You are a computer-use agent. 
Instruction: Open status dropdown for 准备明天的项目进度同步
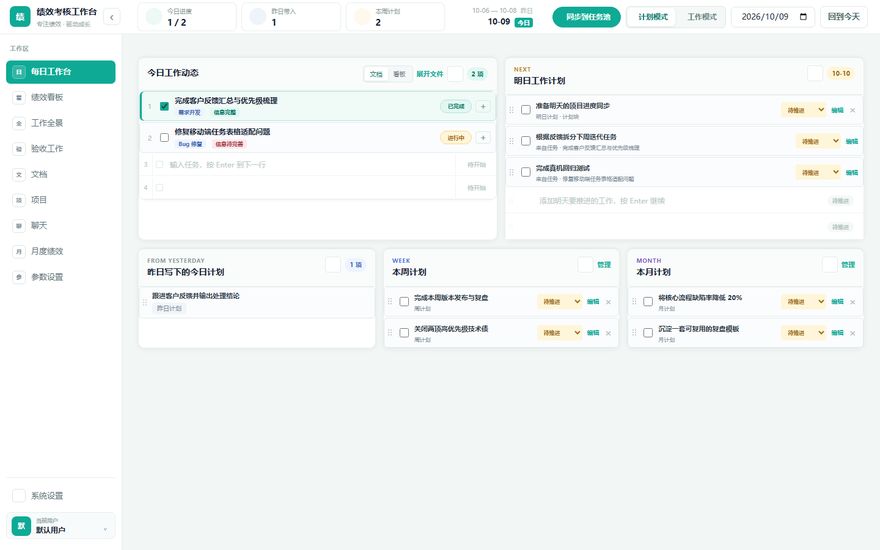(804, 110)
